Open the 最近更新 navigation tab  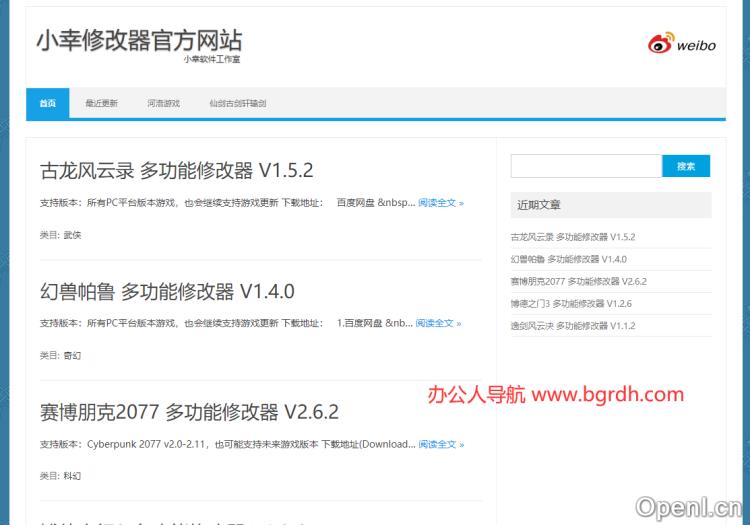[x=101, y=103]
